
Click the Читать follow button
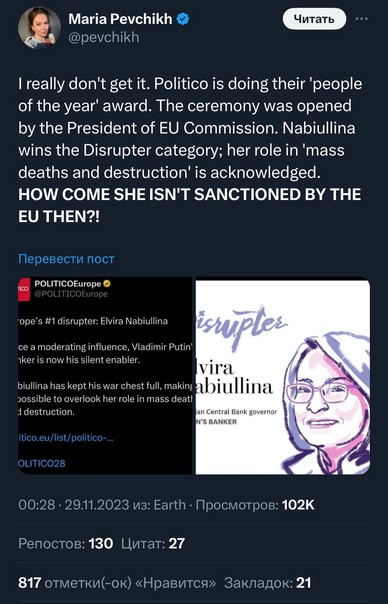[314, 19]
